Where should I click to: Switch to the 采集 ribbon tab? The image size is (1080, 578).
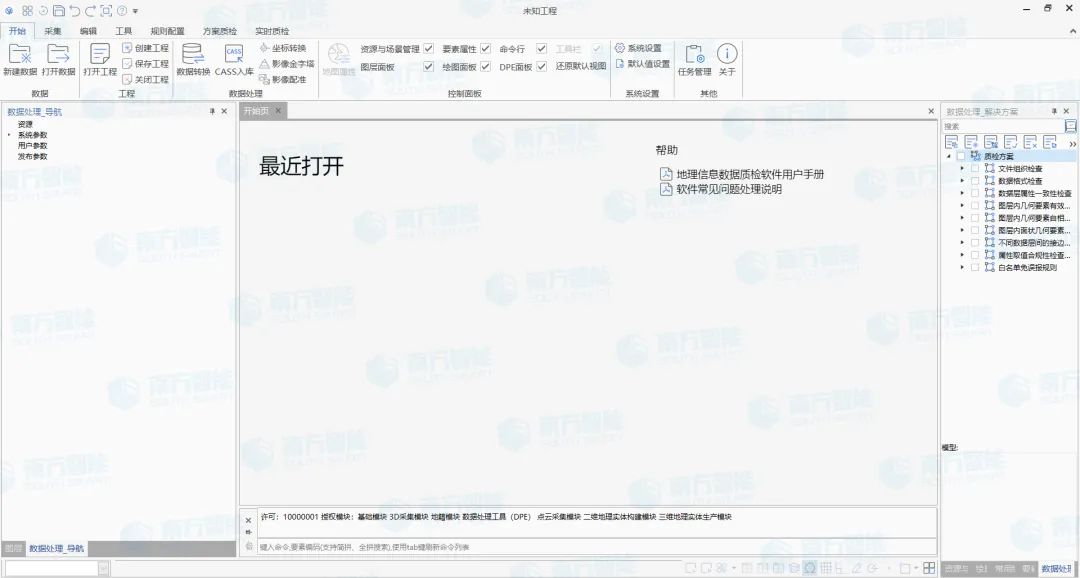coord(53,31)
